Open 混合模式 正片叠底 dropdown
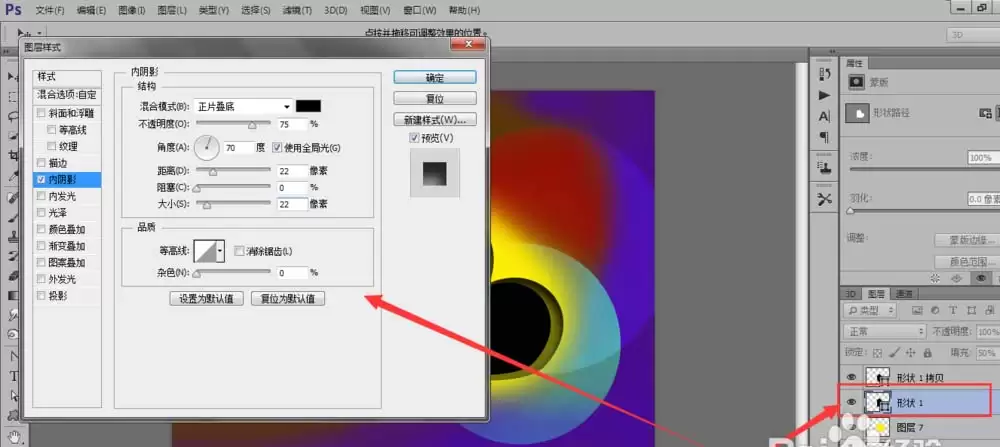The width and height of the screenshot is (1000, 447). coord(244,106)
